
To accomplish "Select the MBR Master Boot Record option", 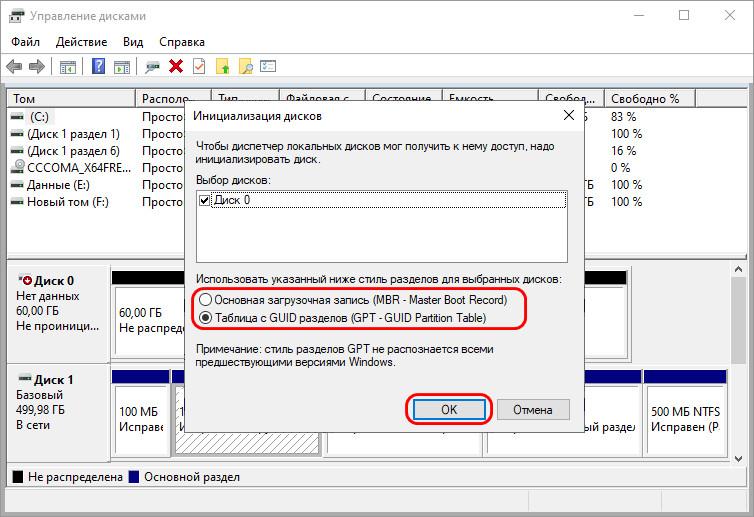I will (353, 300).
